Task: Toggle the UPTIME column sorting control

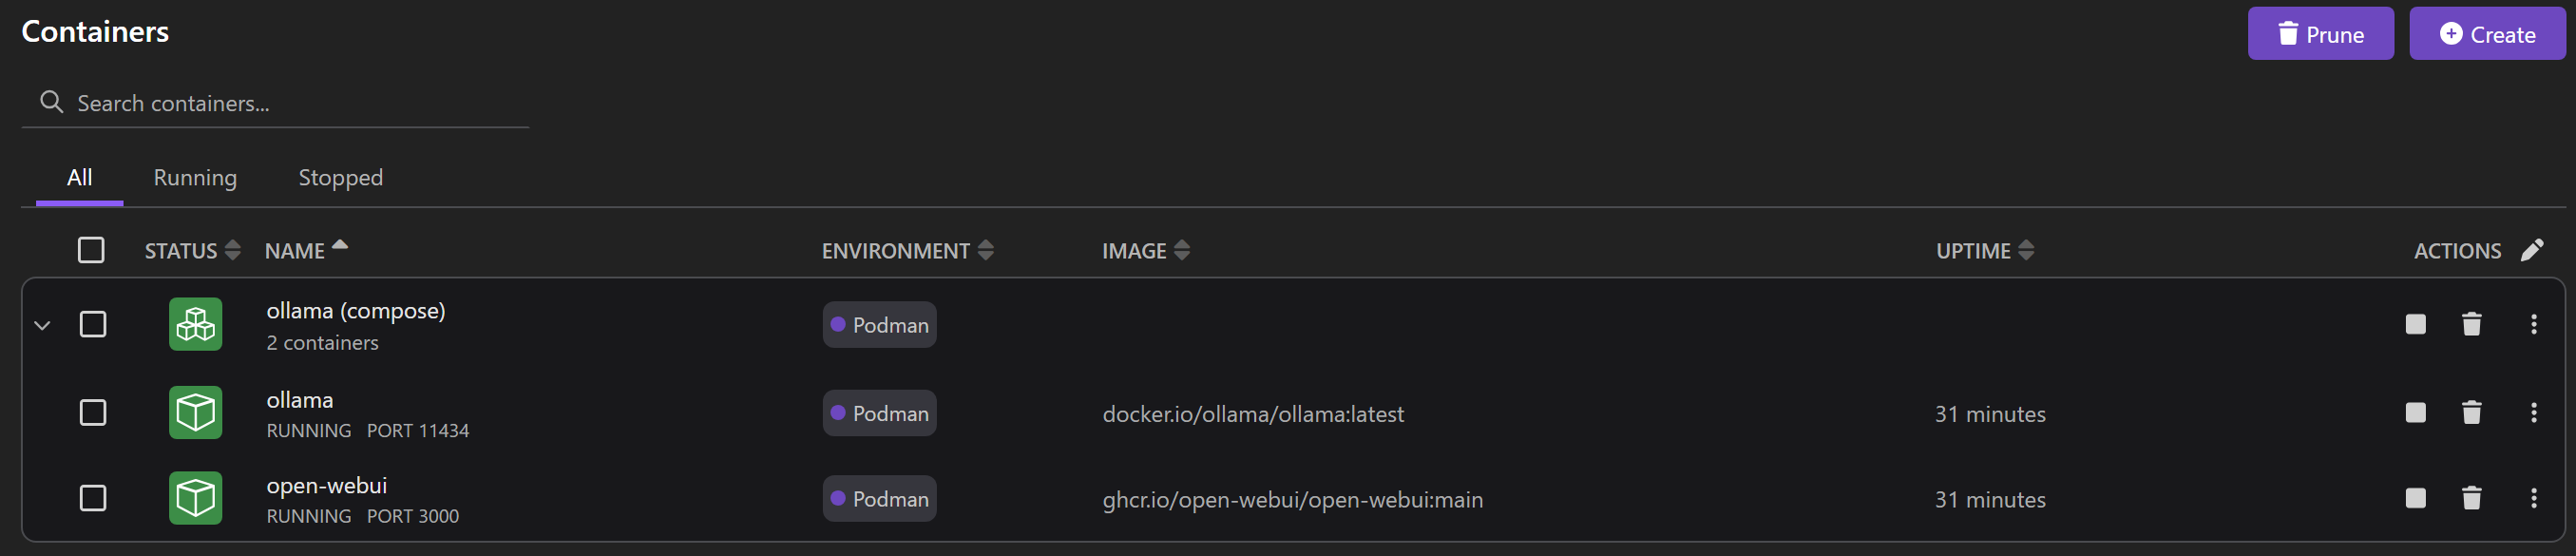Action: click(2028, 250)
